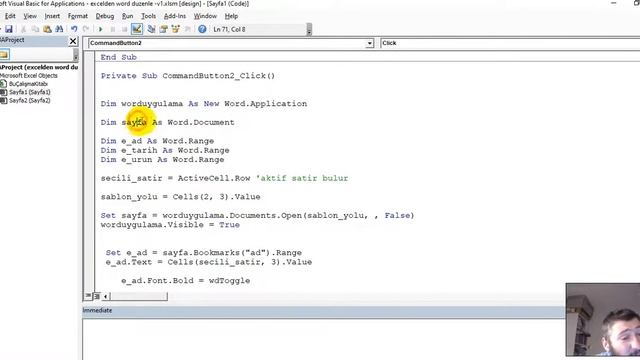
Task: Click the Redo arrow icon
Action: 86,29
